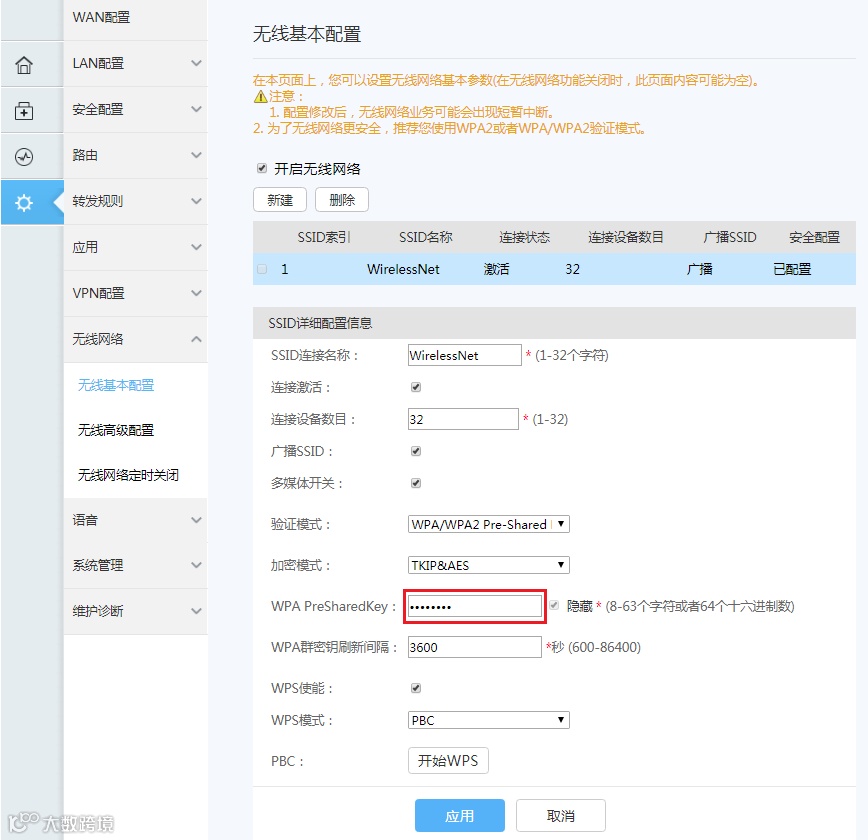Toggle 广播SSID checkbox
The width and height of the screenshot is (868, 840).
[416, 451]
